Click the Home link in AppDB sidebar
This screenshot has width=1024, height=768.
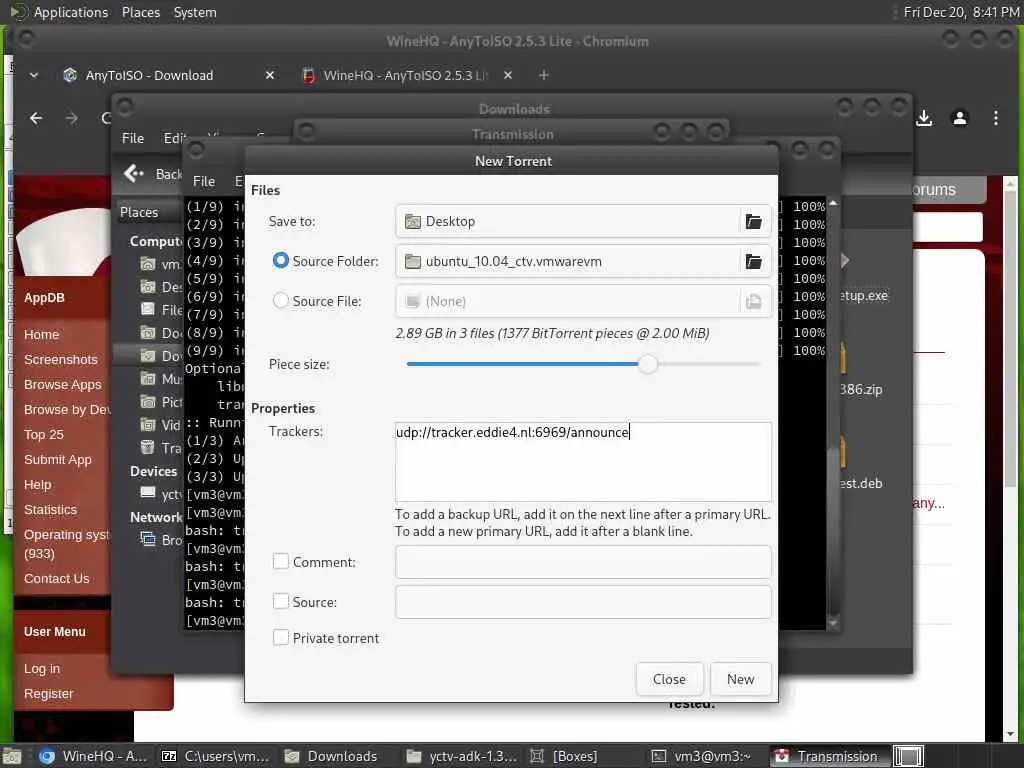tap(41, 334)
